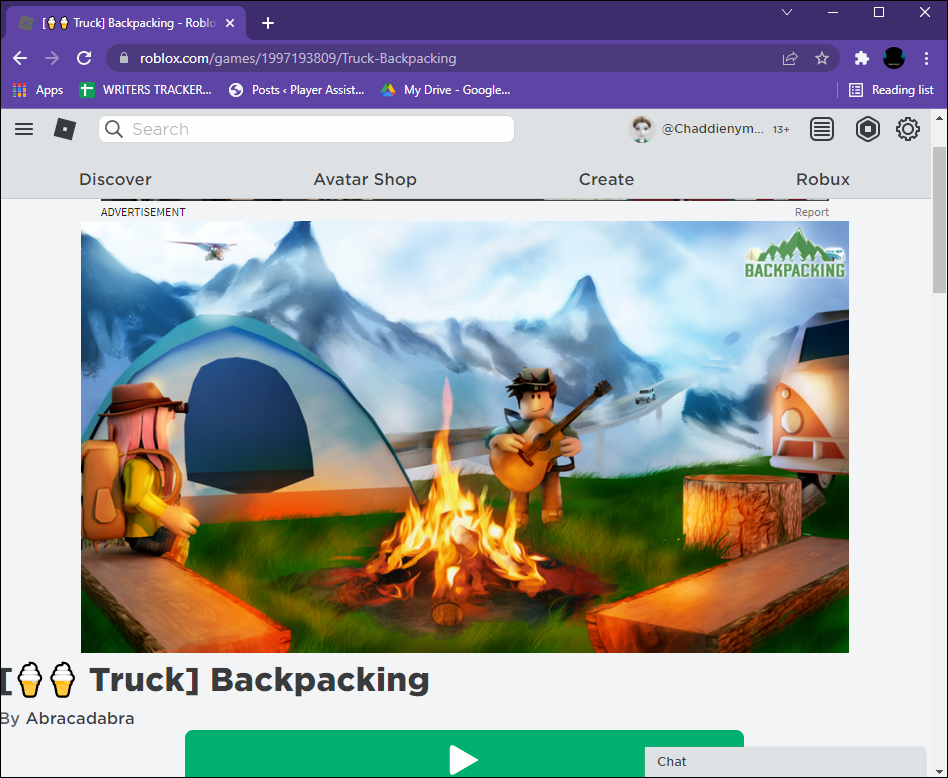Open the Apps bookmarks shortcut
The height and width of the screenshot is (778, 948).
tap(38, 90)
